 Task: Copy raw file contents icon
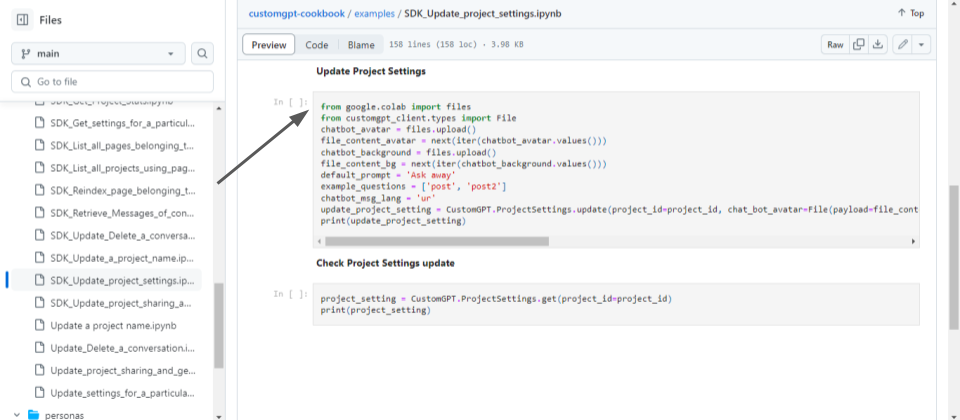click(x=859, y=45)
